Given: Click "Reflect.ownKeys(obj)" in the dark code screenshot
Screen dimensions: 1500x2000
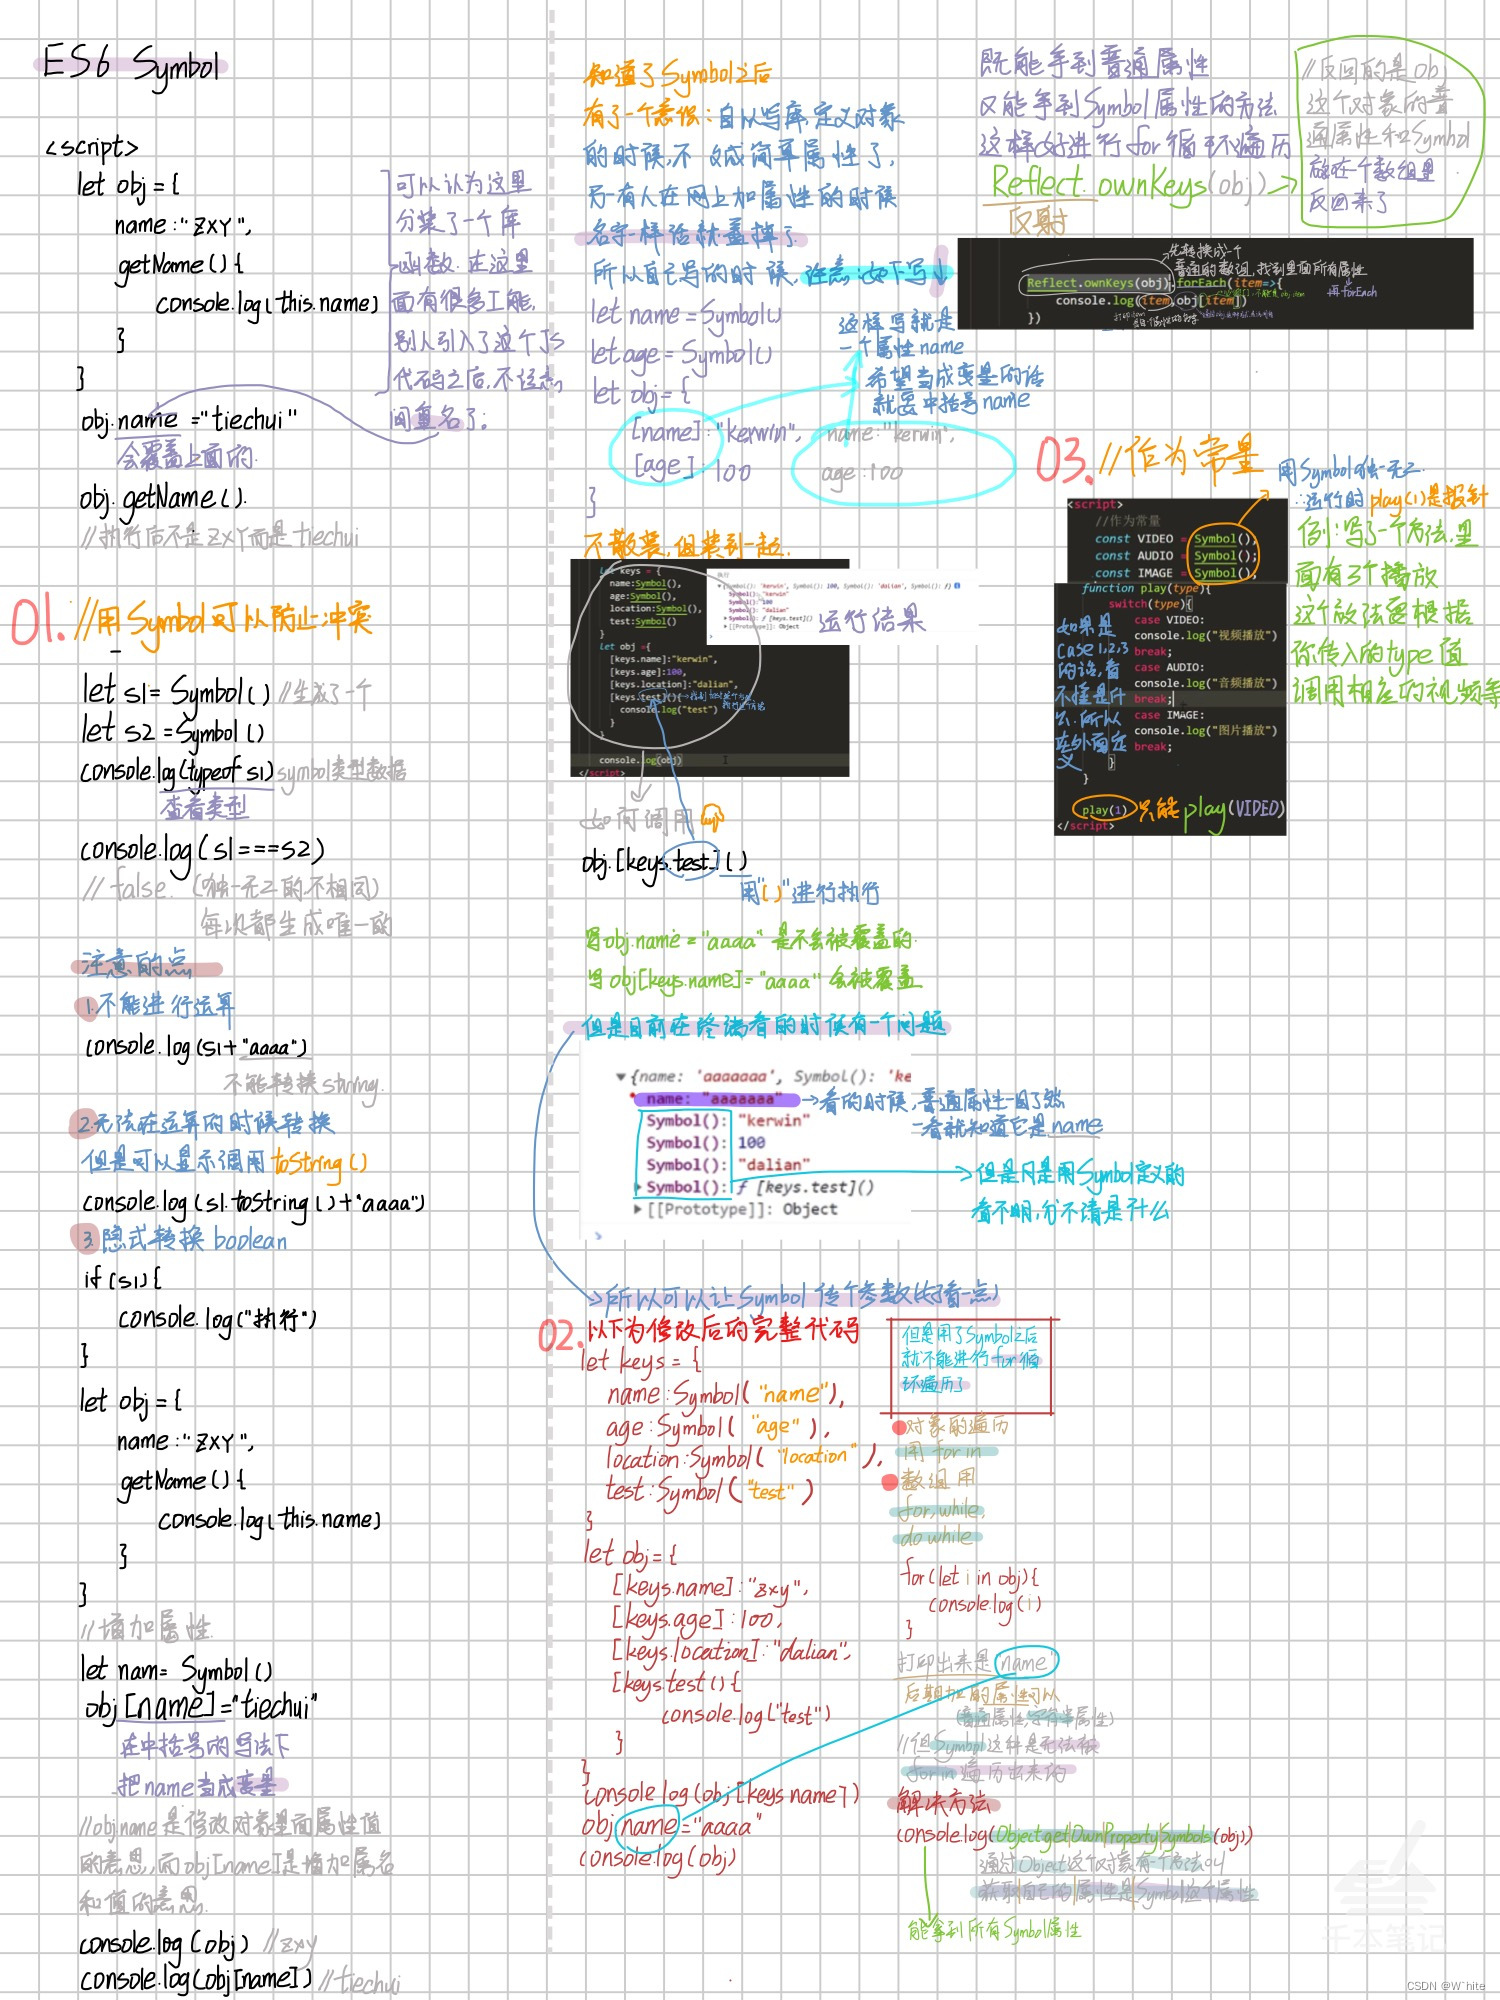Looking at the screenshot, I should (1097, 283).
